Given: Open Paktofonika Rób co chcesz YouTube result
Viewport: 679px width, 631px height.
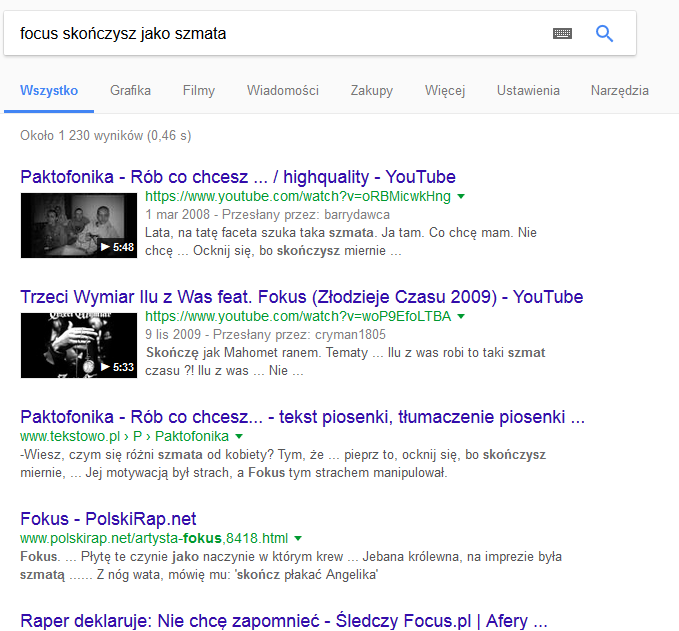Looking at the screenshot, I should [238, 177].
